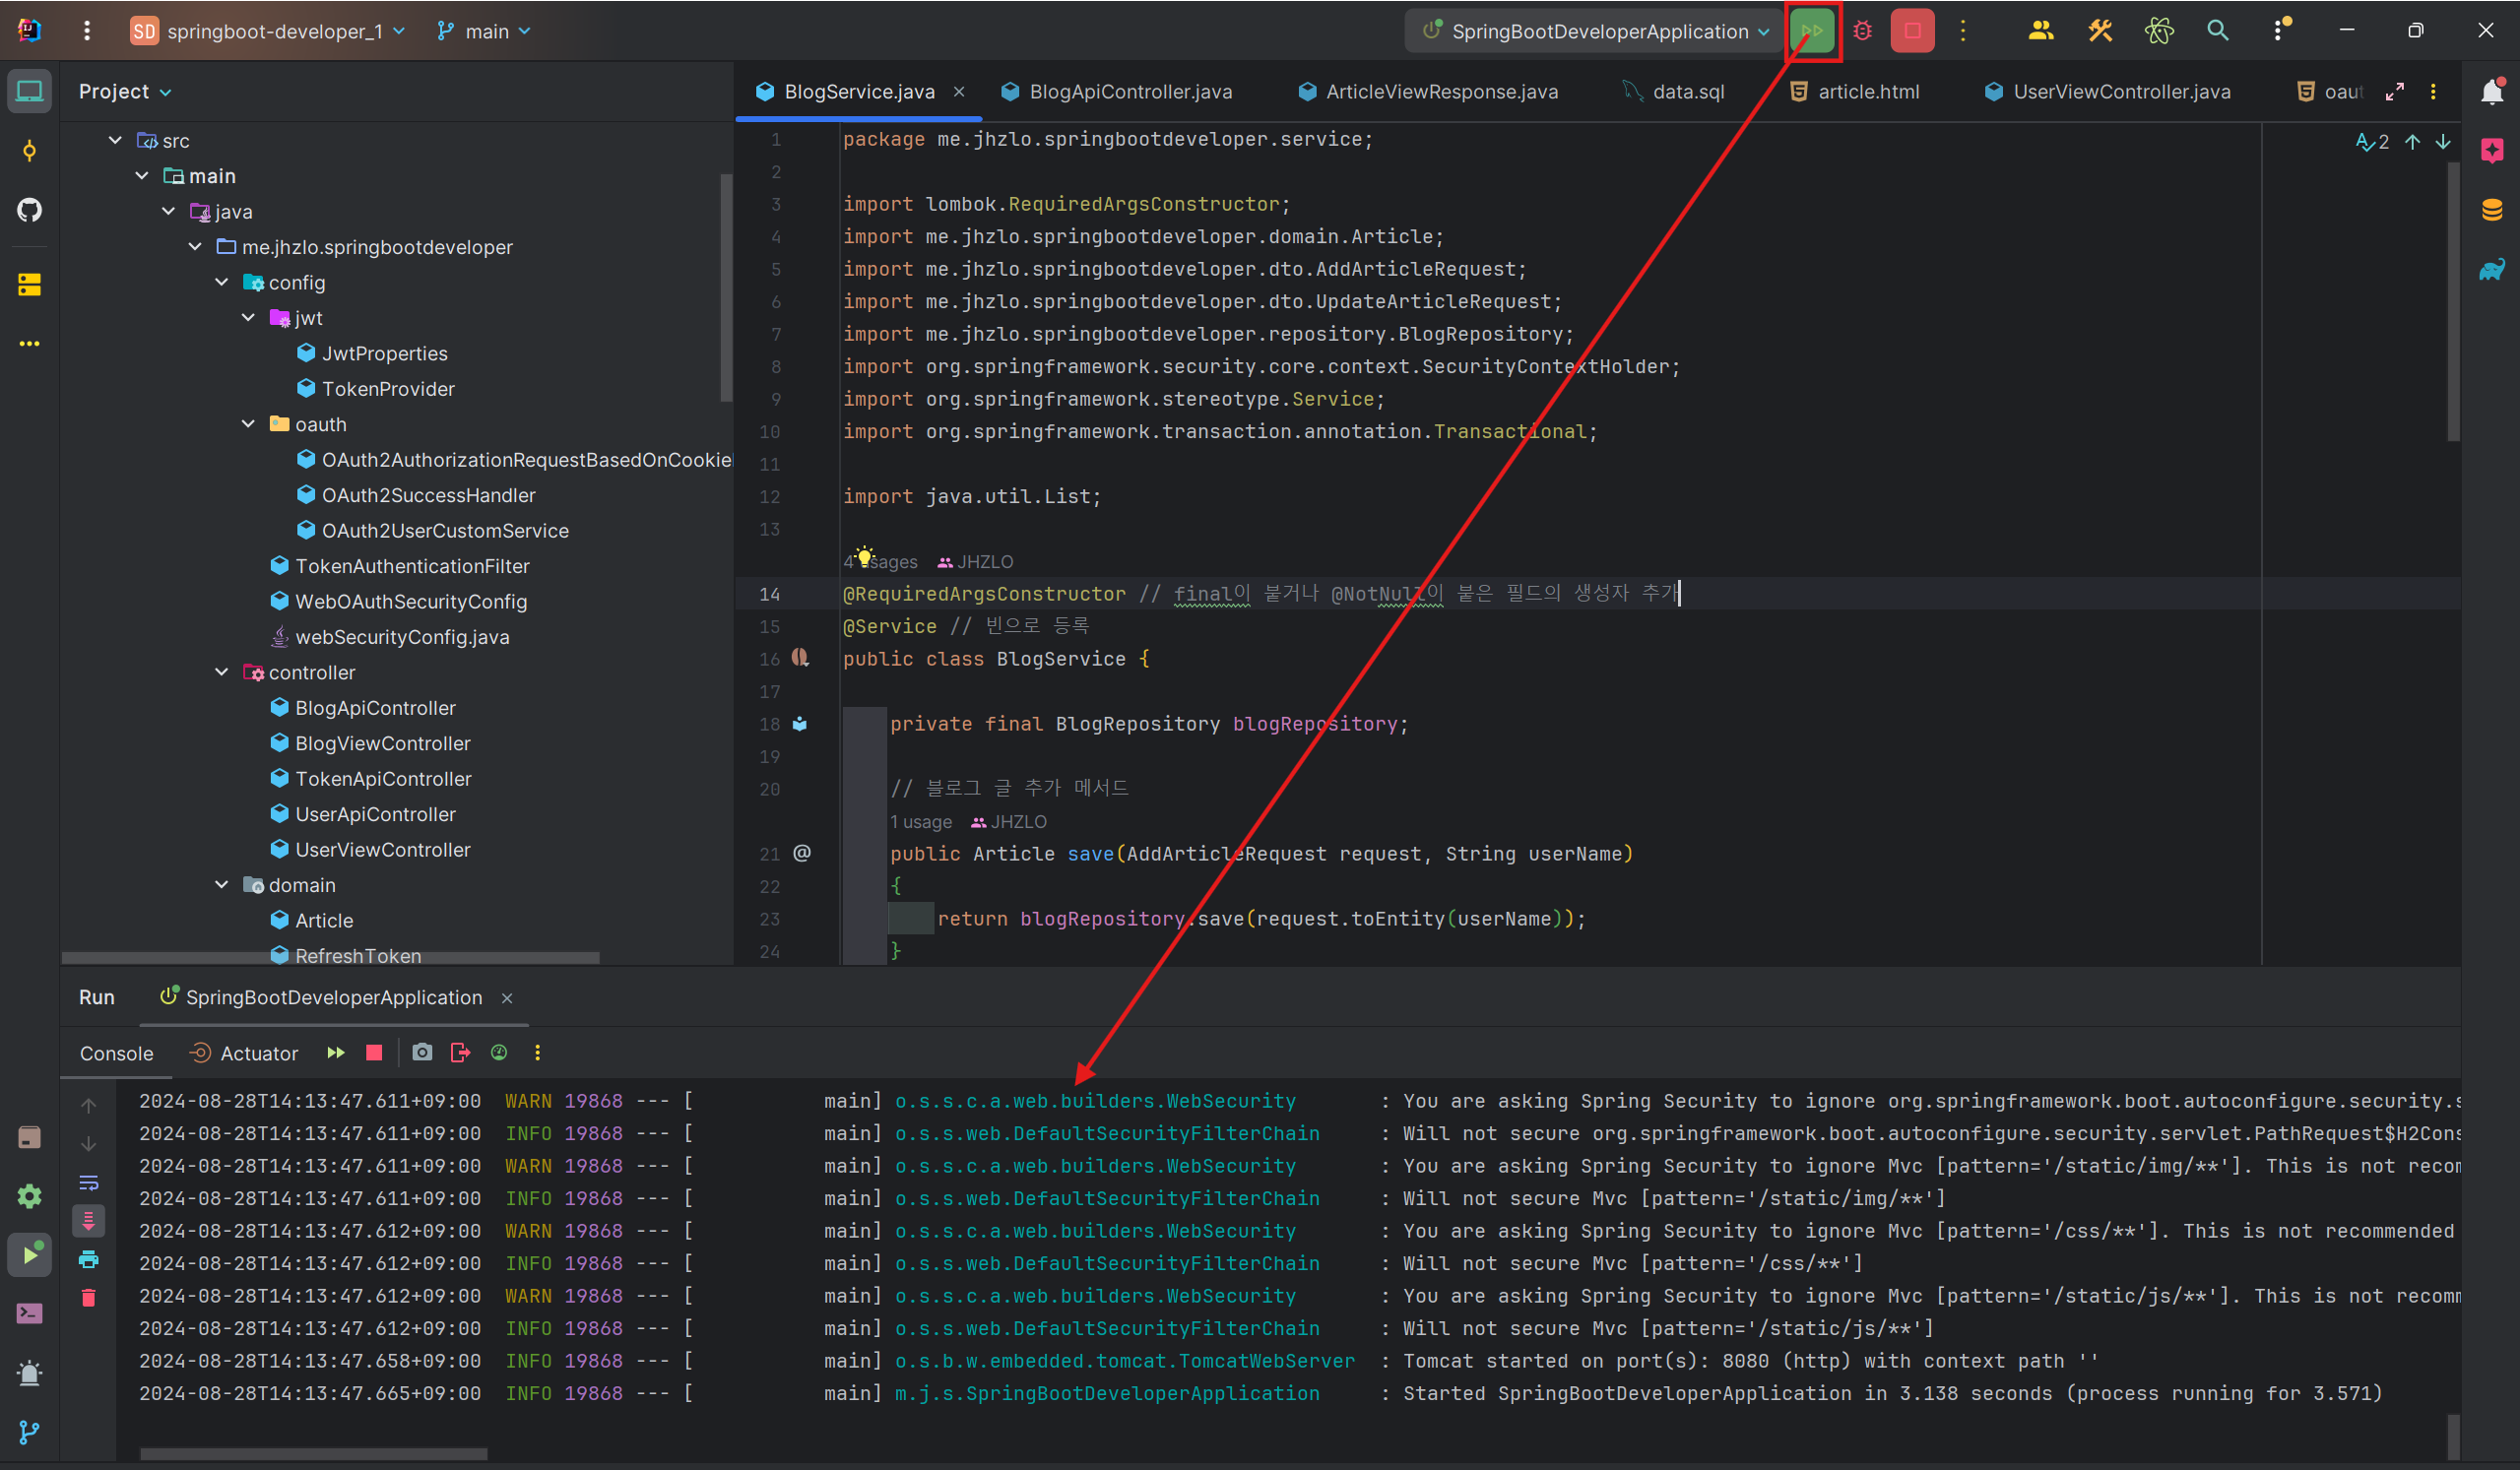Toggle scroll to end of console
The height and width of the screenshot is (1470, 2520).
[x=88, y=1220]
